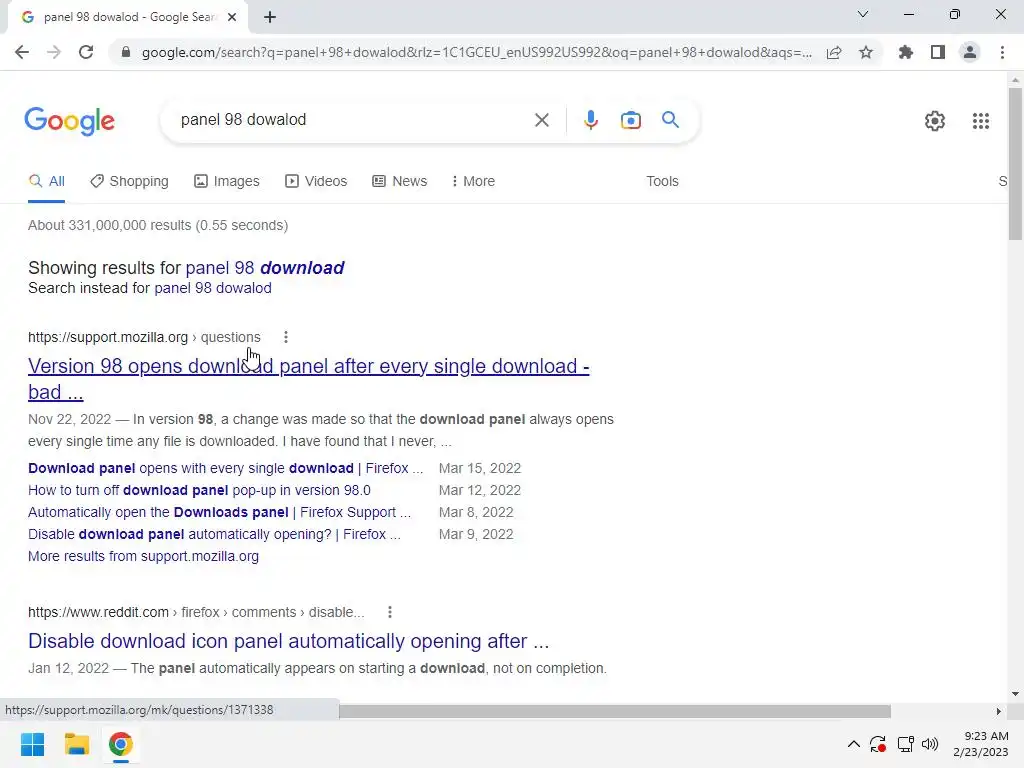Click the horizontal scrollbar right arrow

point(998,711)
